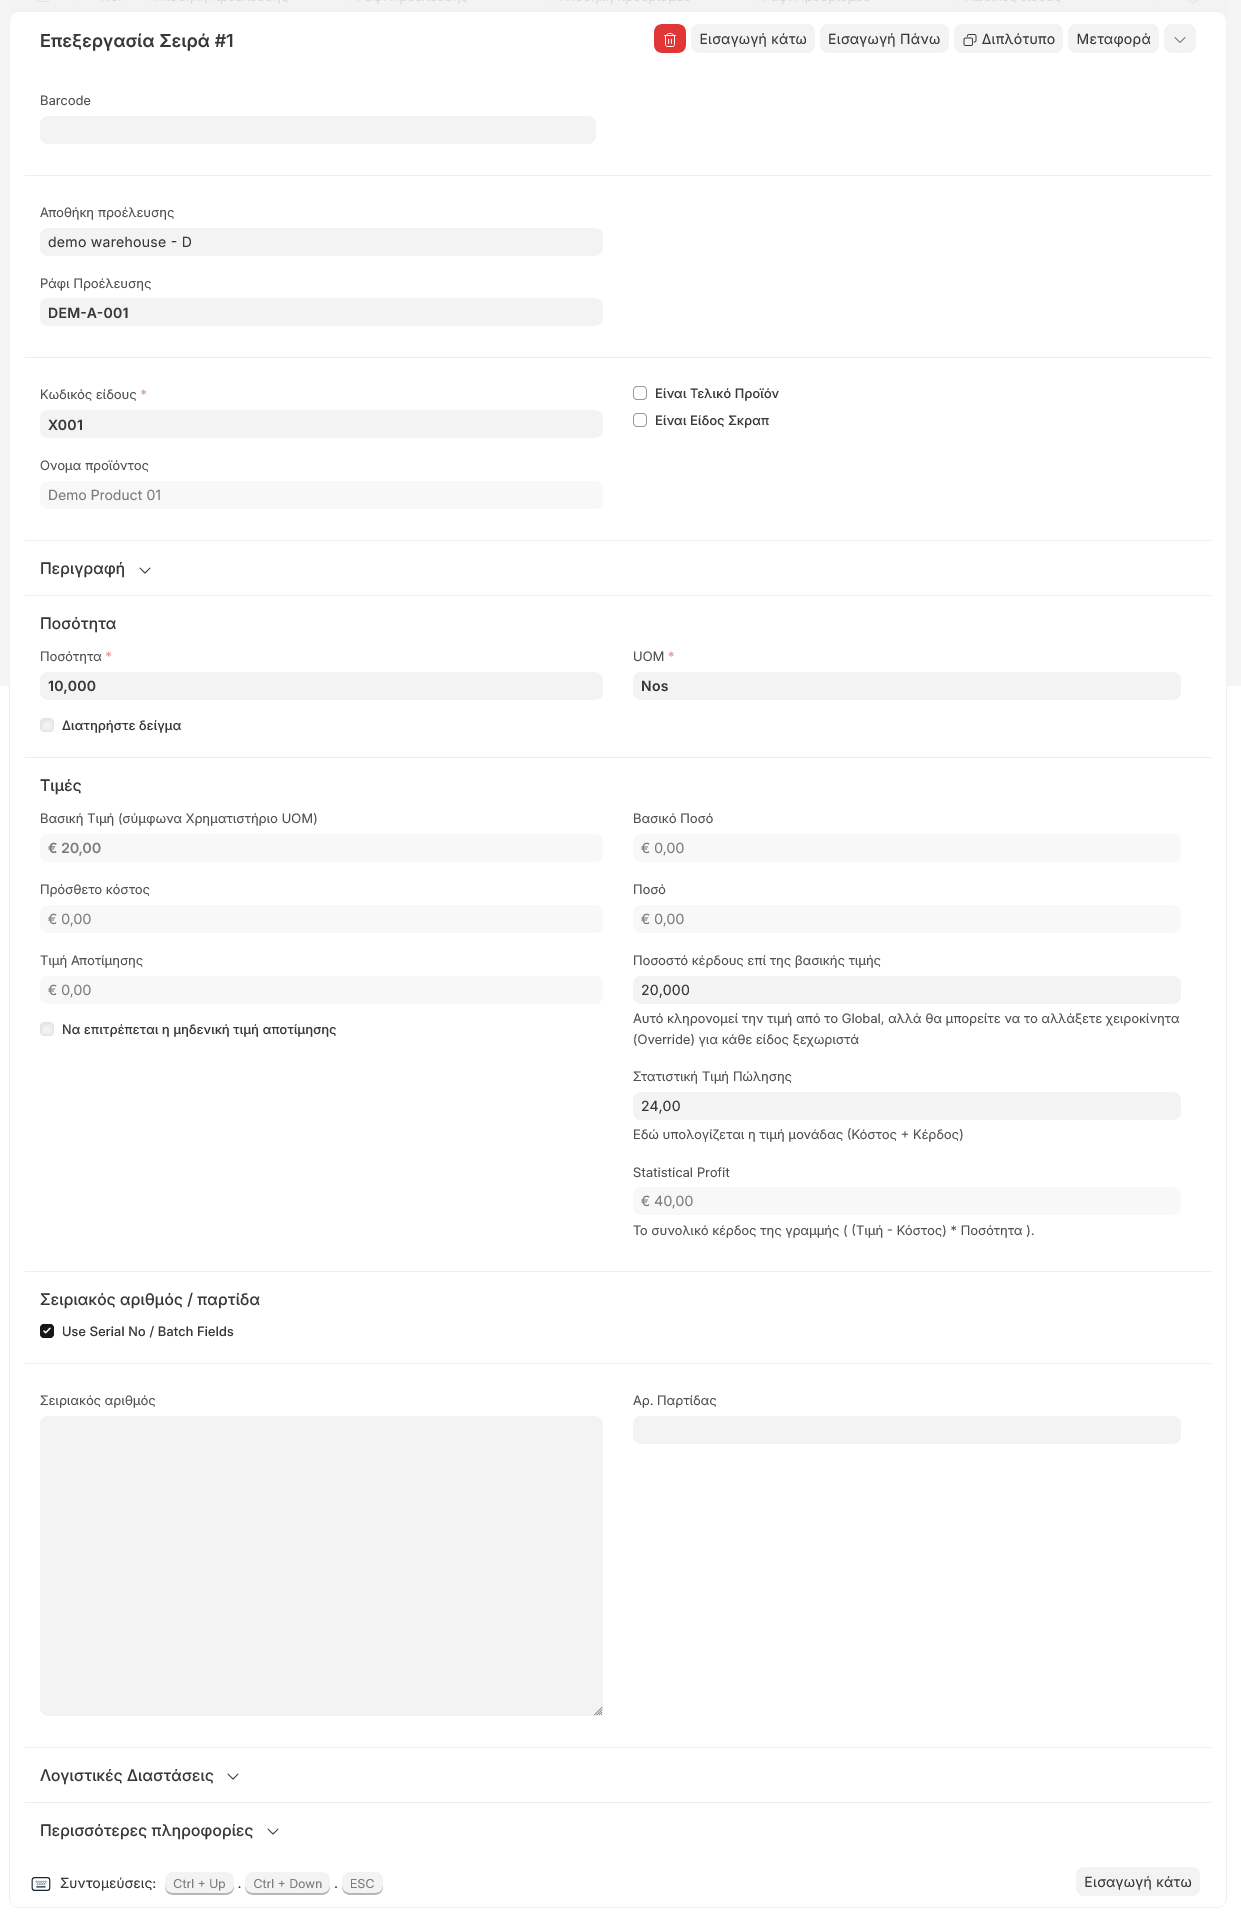Click the Αρ. Παρτίδας batch field
1241x1919 pixels.
tap(906, 1430)
